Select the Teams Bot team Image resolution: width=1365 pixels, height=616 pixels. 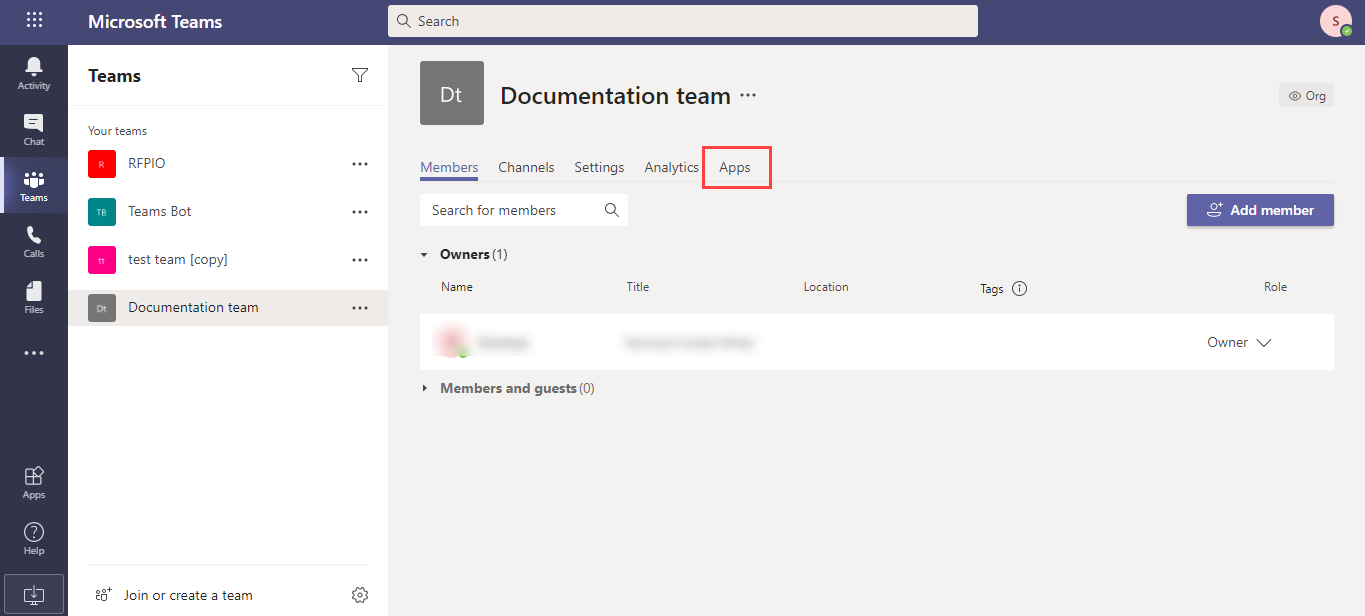point(228,211)
